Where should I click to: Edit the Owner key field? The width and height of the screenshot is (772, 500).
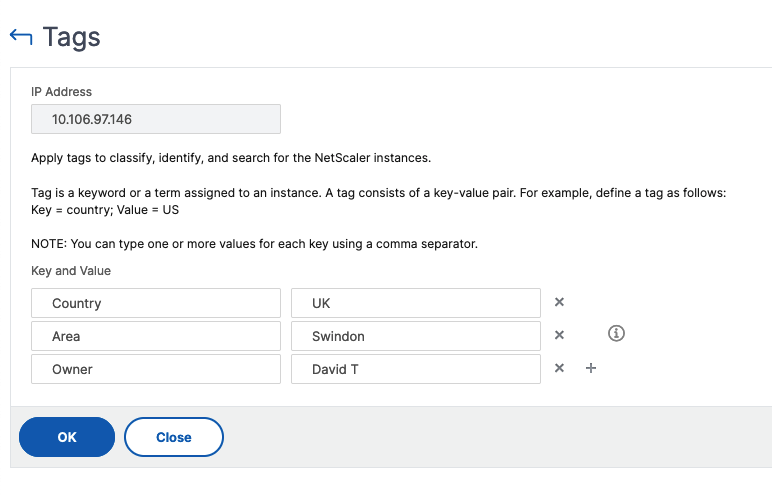coord(156,369)
